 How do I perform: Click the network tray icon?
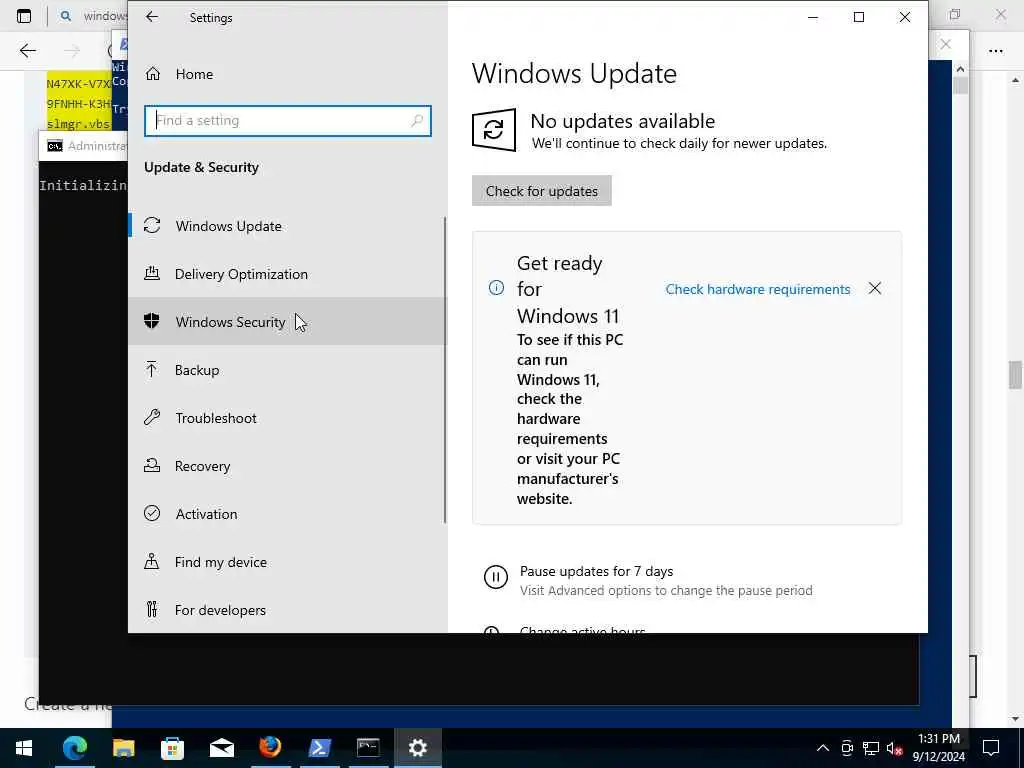tap(871, 748)
